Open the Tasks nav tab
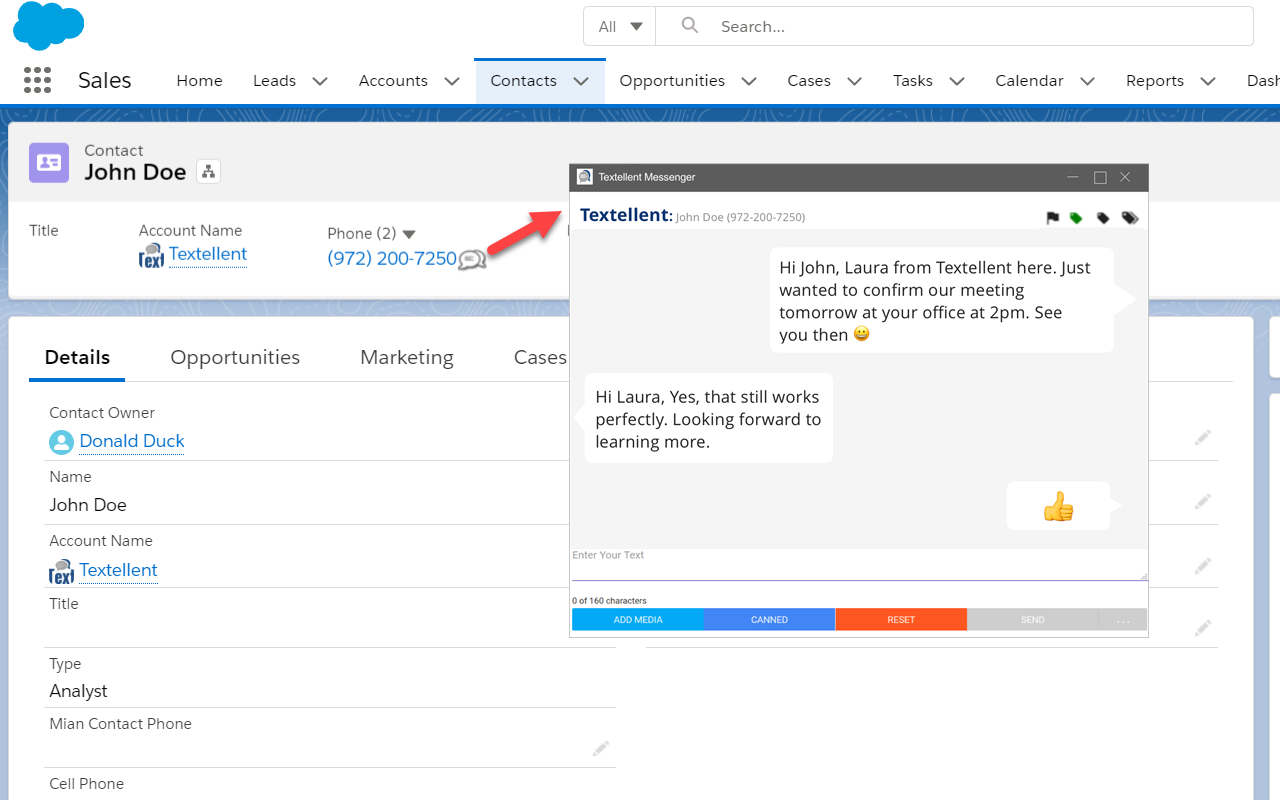This screenshot has width=1280, height=800. (913, 81)
